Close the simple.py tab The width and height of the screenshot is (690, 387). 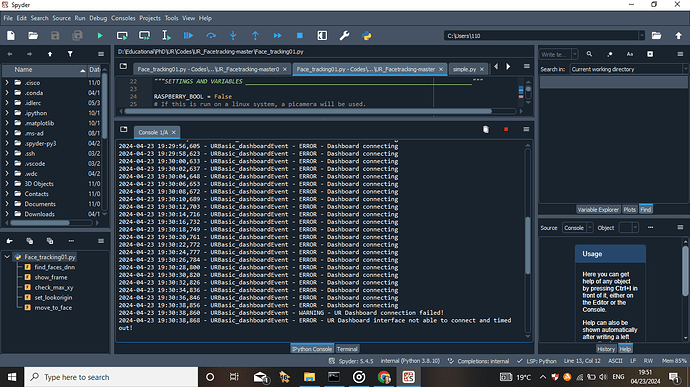[x=482, y=69]
